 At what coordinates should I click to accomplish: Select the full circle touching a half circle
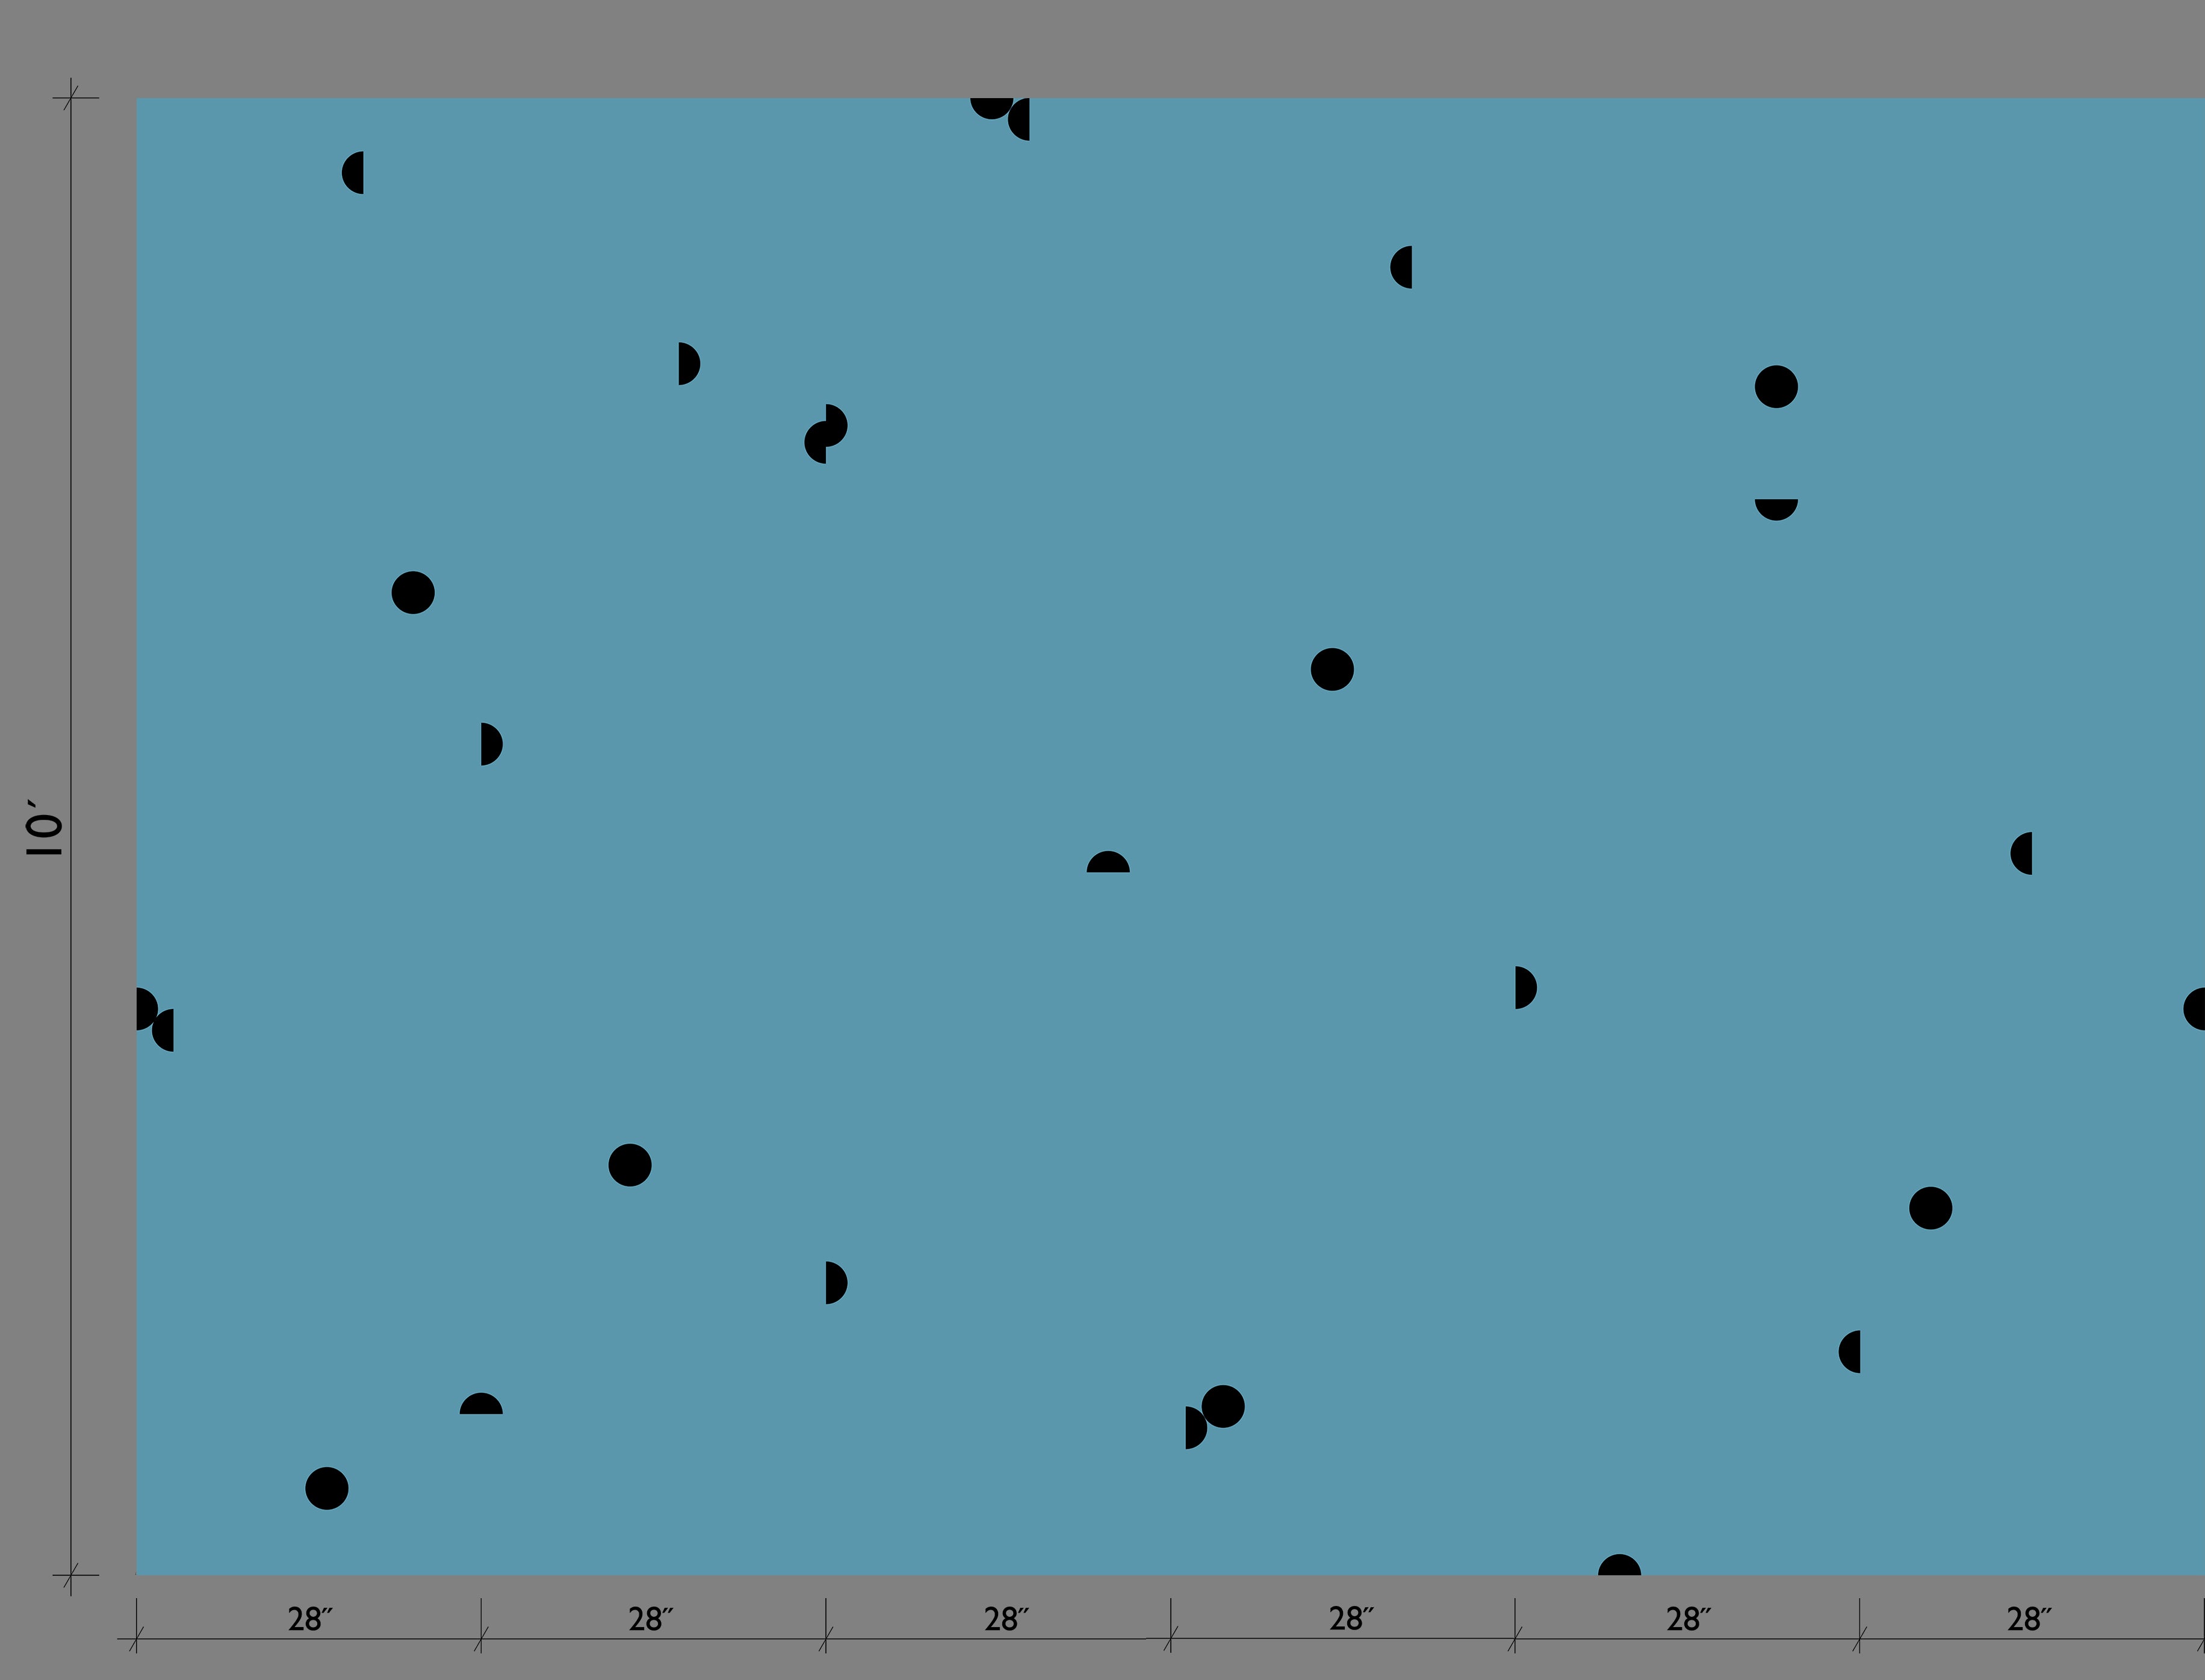1223,1407
